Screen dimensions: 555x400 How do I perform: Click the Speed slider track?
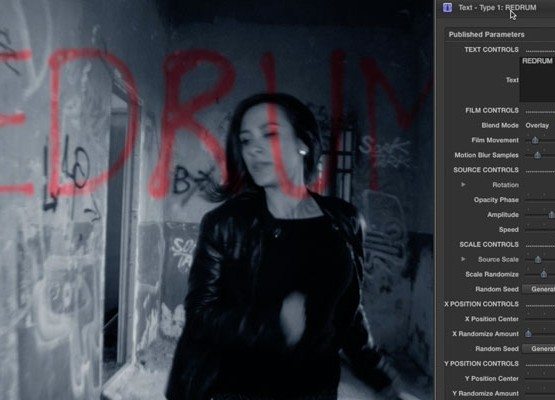click(x=540, y=230)
